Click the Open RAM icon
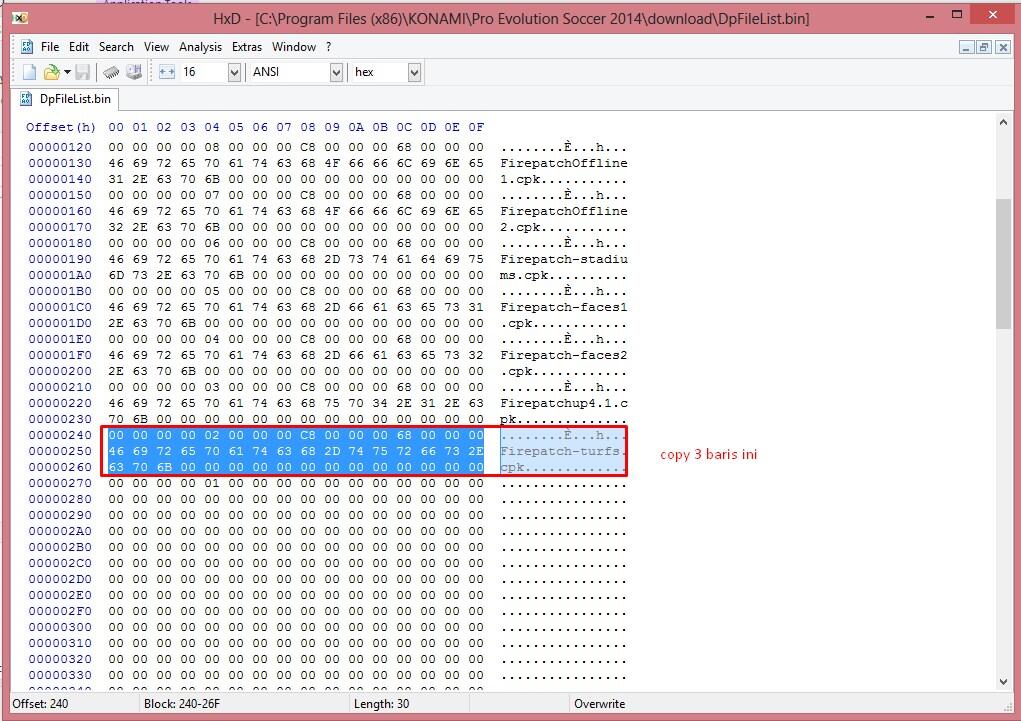Viewport: 1021px width, 721px height. [111, 72]
